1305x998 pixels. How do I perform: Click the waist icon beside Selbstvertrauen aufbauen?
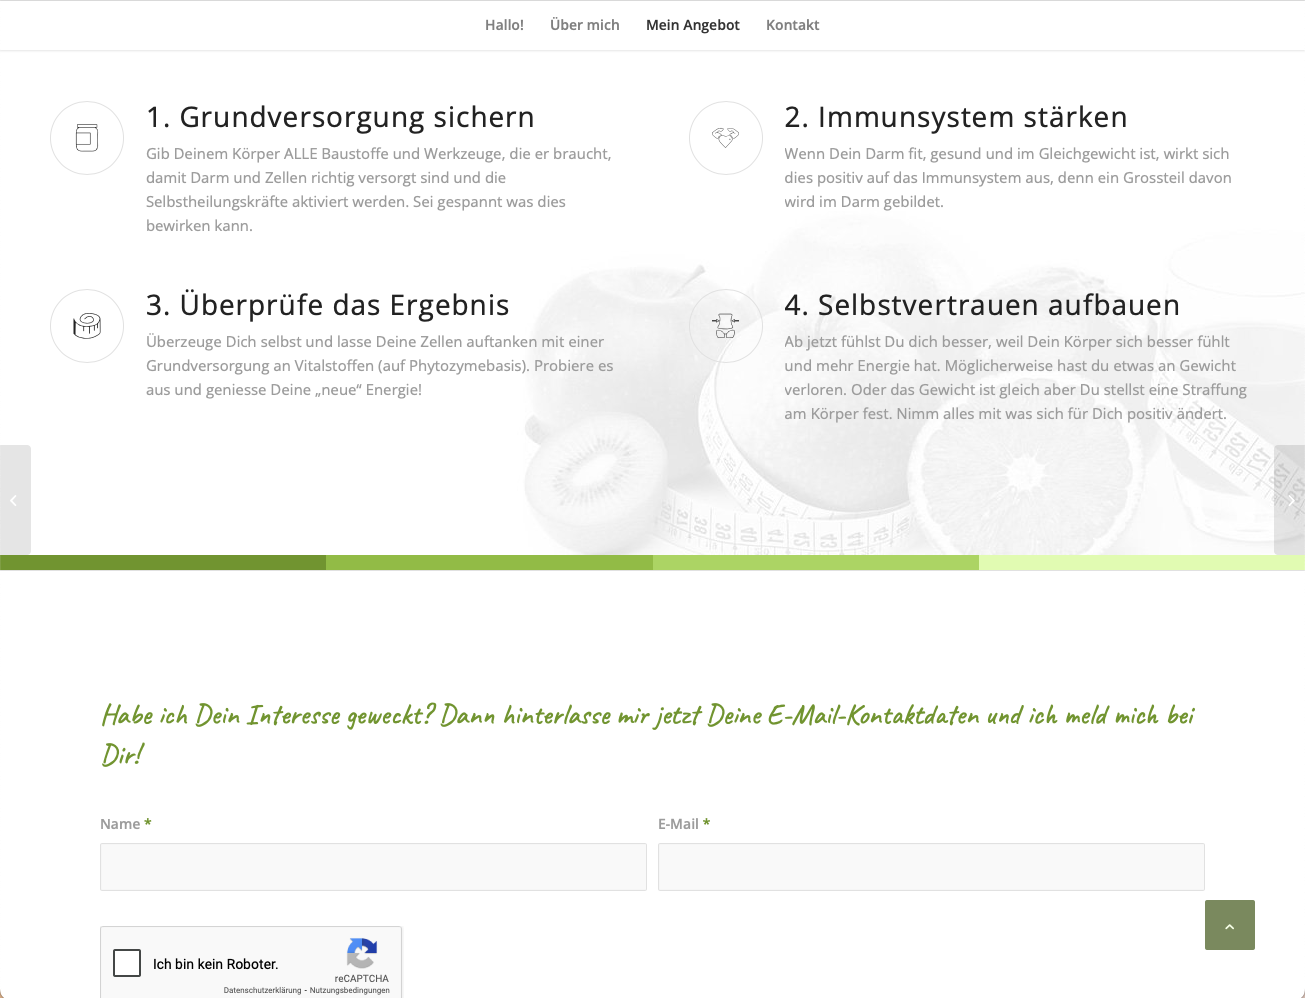726,326
